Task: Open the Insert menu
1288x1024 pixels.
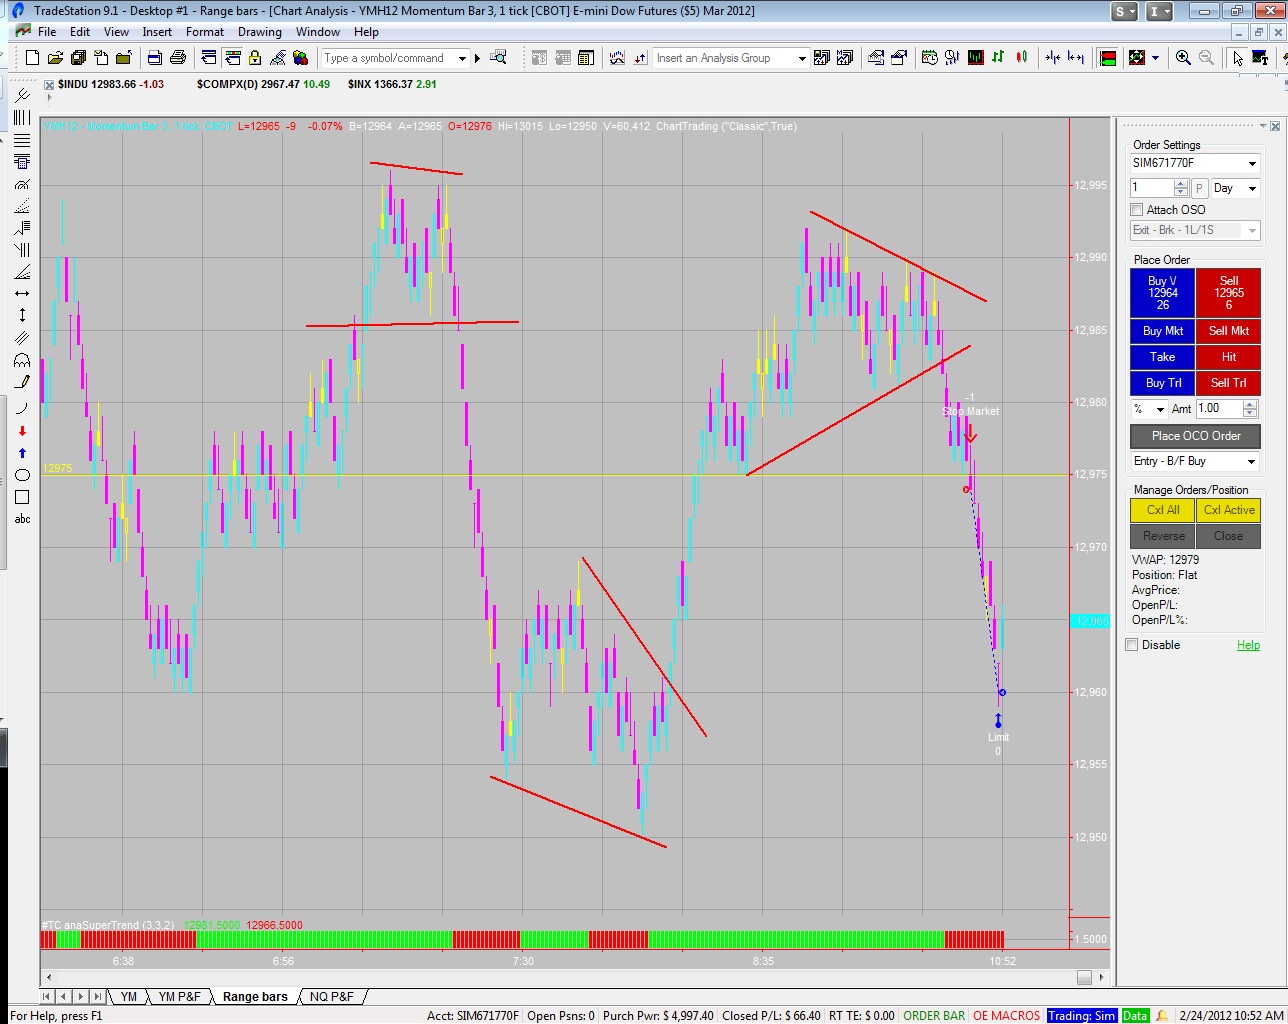Action: [157, 32]
